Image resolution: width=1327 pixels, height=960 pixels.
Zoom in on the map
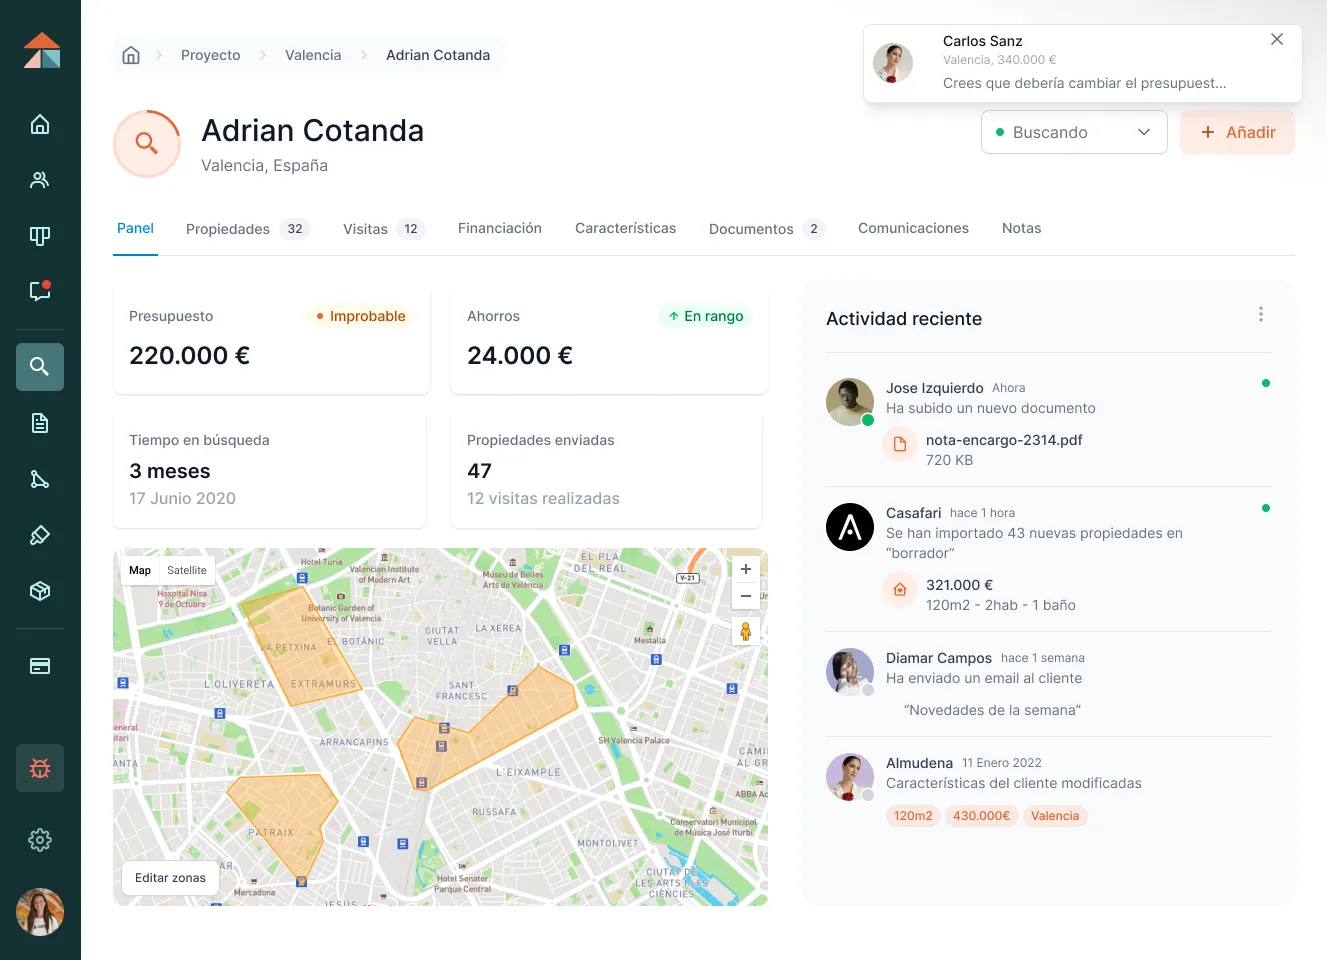coord(745,569)
